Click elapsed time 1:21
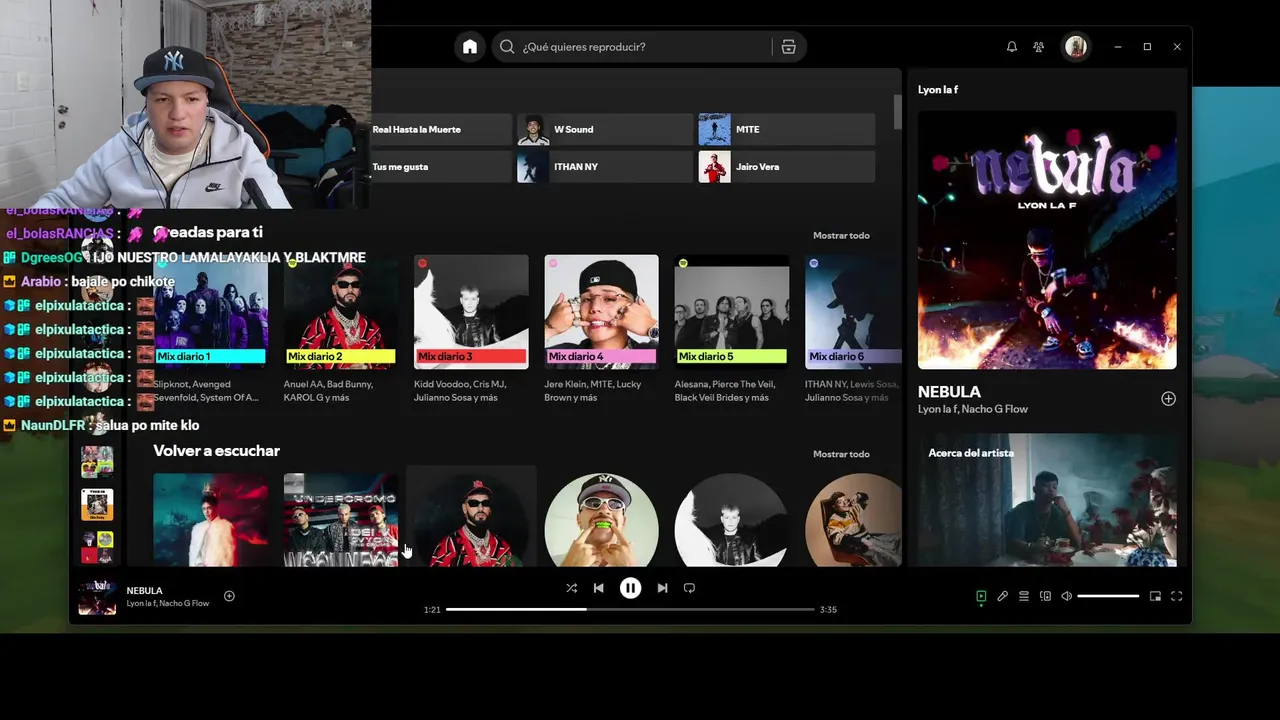This screenshot has width=1280, height=720. 432,610
